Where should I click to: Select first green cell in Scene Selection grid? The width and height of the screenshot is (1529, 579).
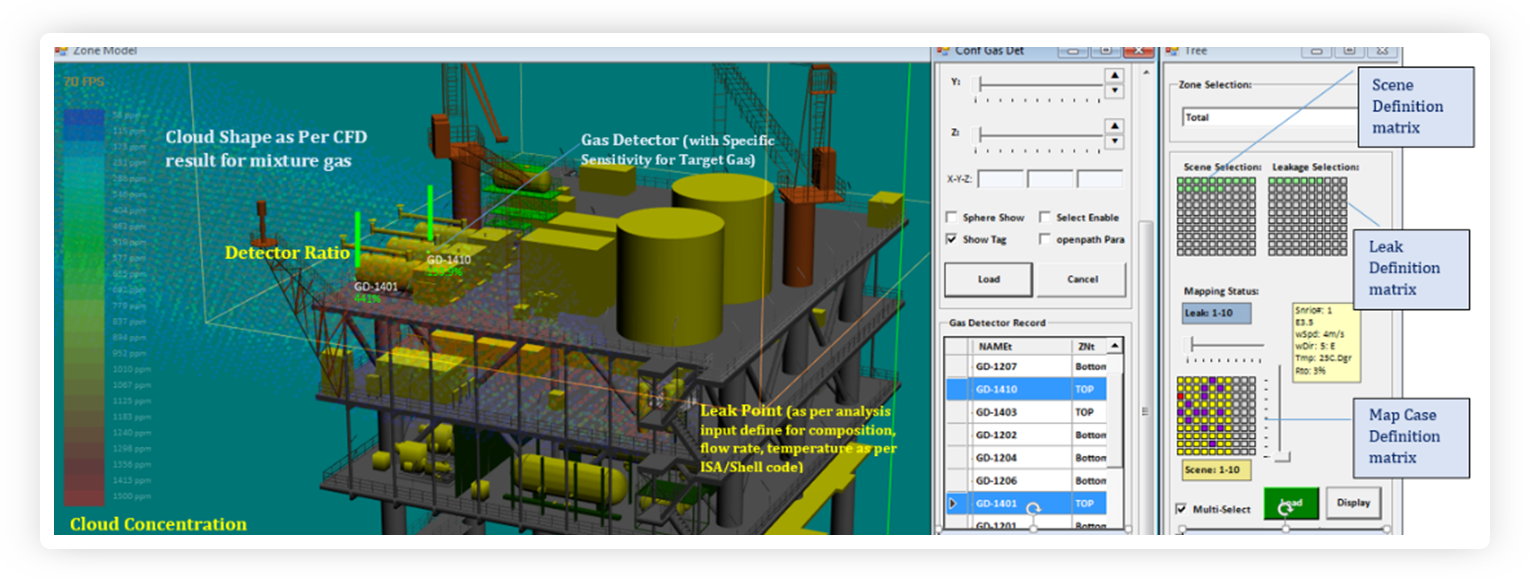[1181, 183]
